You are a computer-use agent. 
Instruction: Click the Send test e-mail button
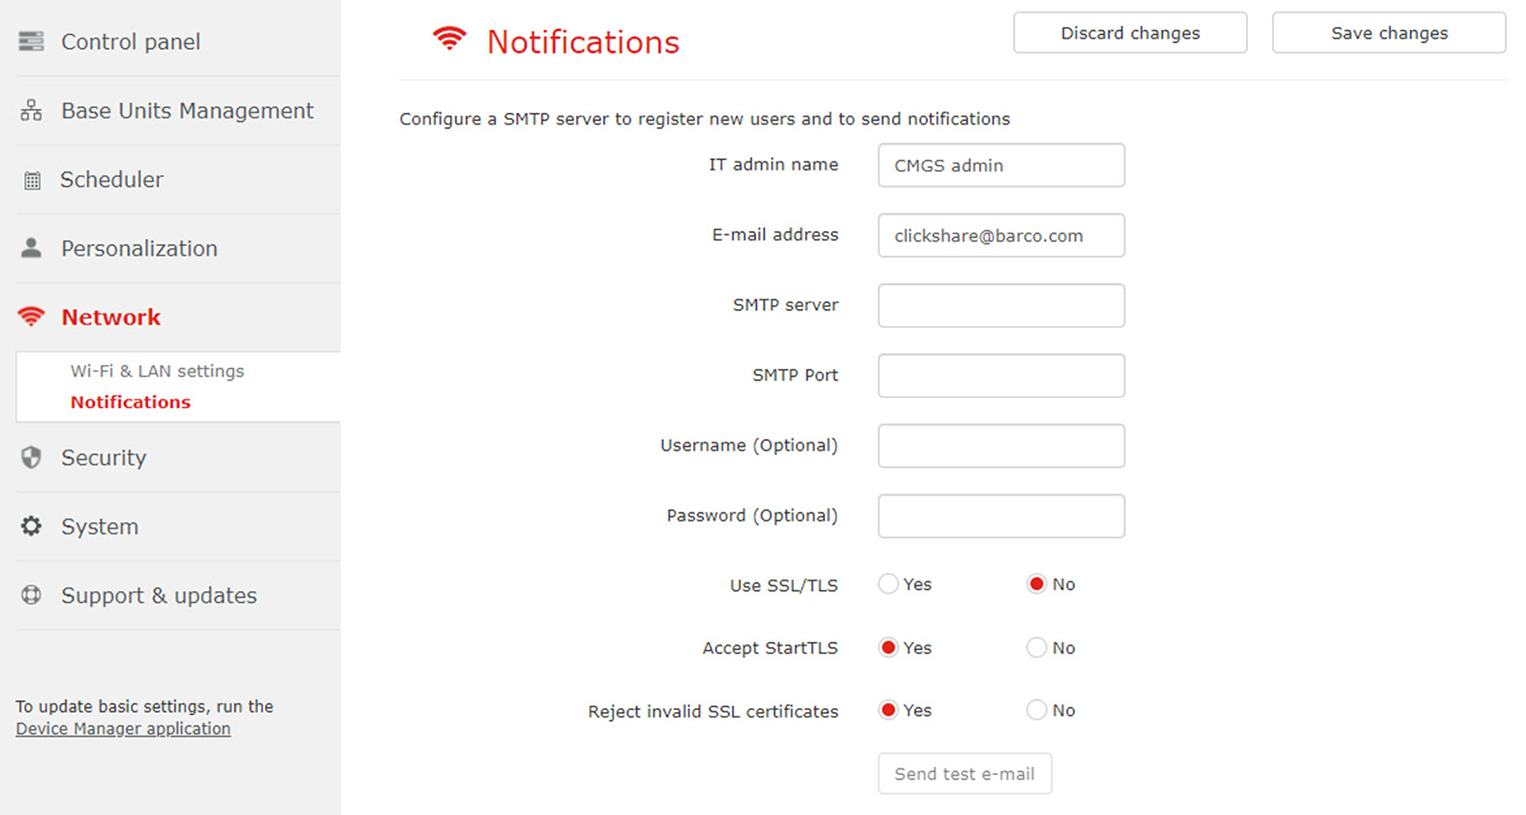pyautogui.click(x=965, y=774)
